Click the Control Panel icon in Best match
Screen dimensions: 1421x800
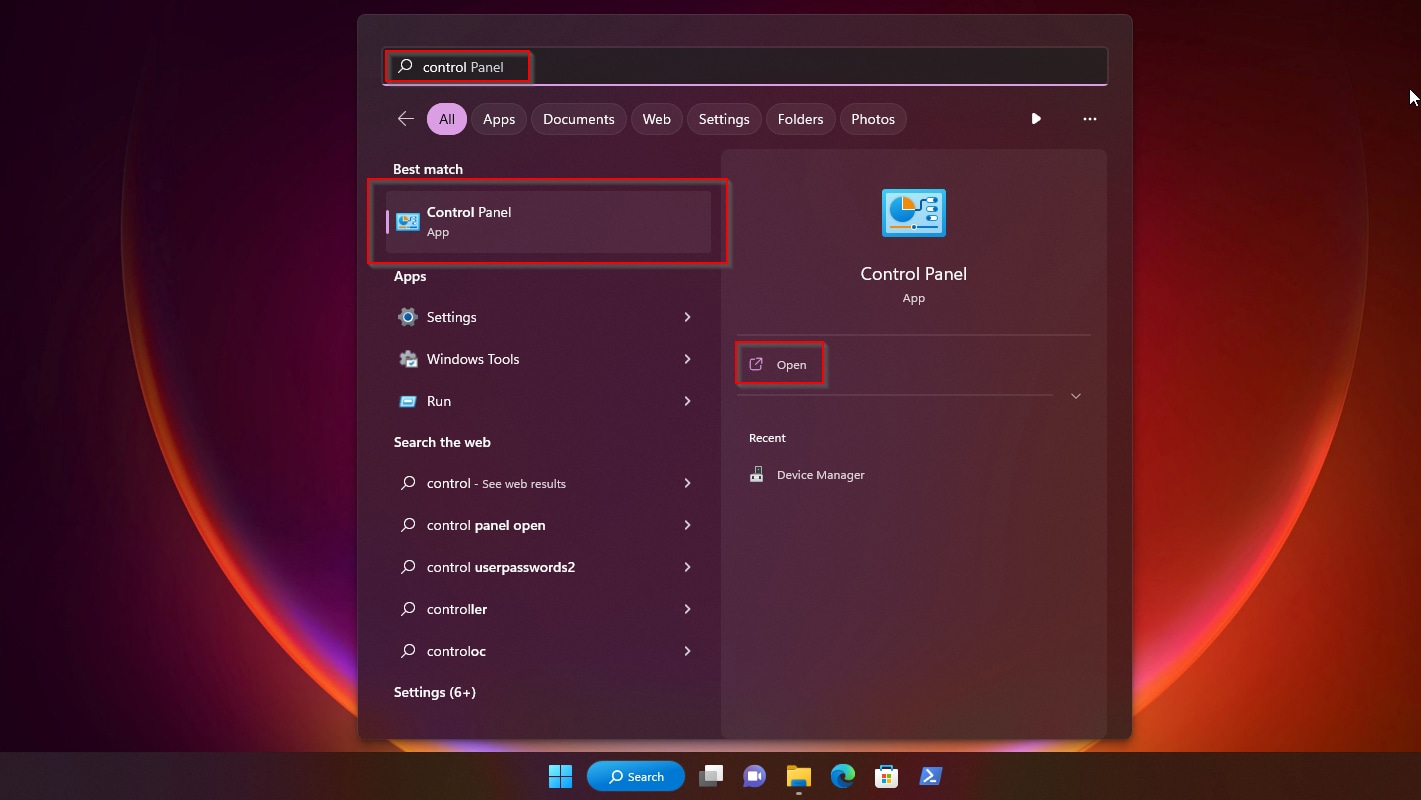point(407,222)
